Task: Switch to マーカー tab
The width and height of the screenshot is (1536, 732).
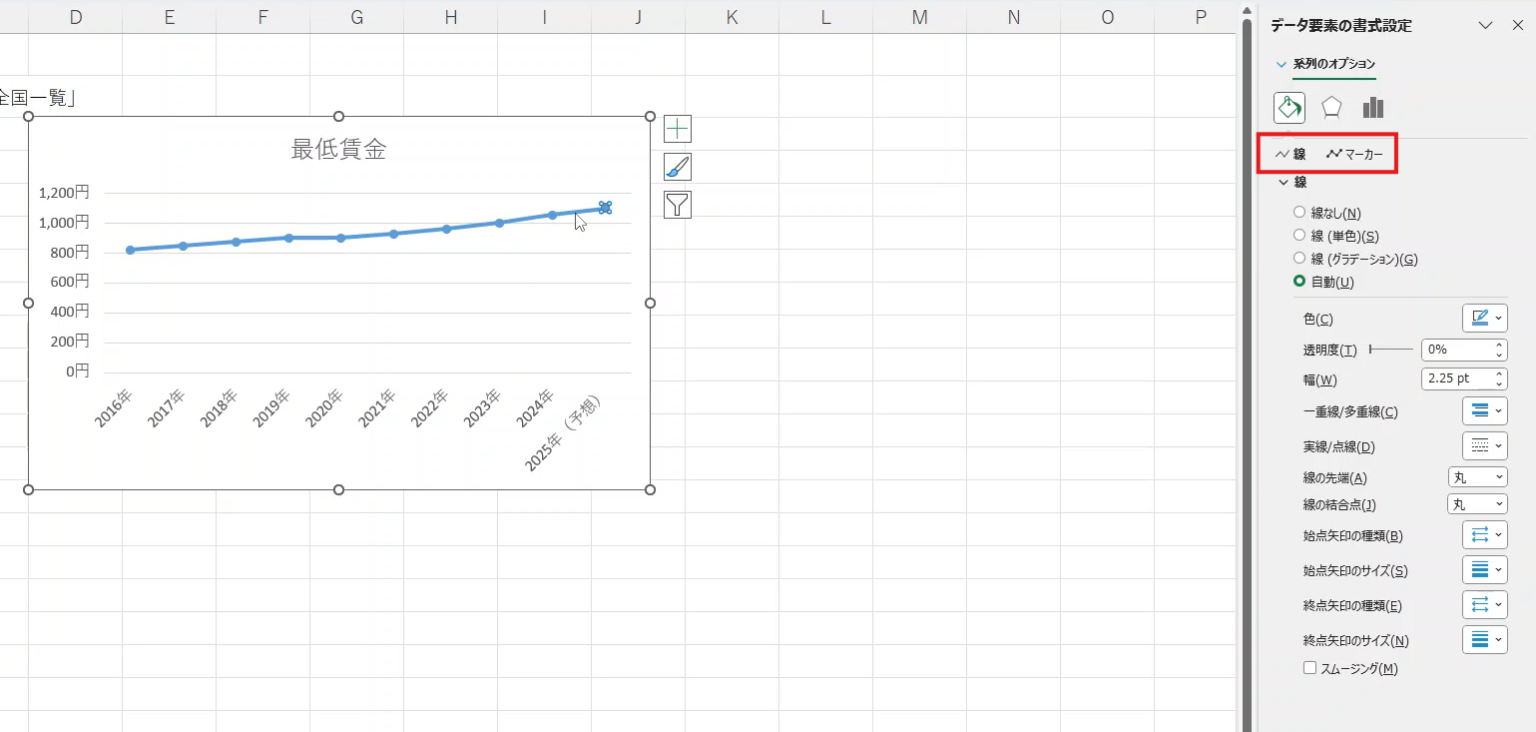Action: point(1355,154)
